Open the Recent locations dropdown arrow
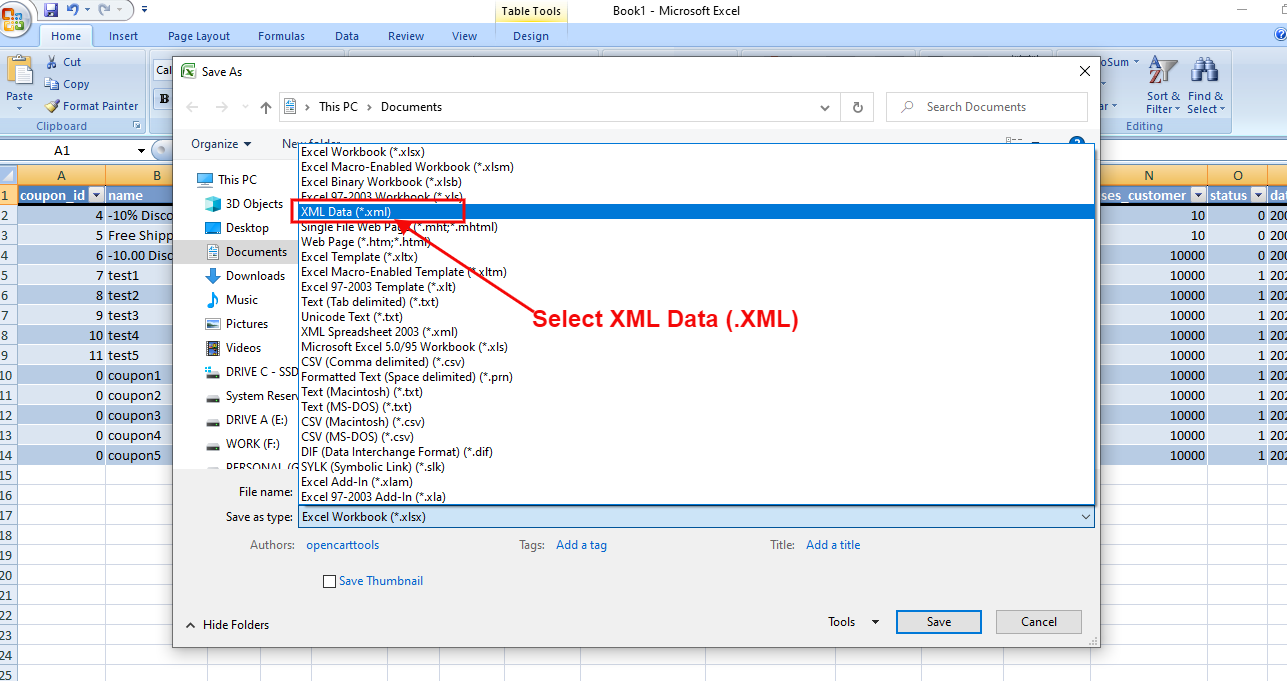 [244, 108]
